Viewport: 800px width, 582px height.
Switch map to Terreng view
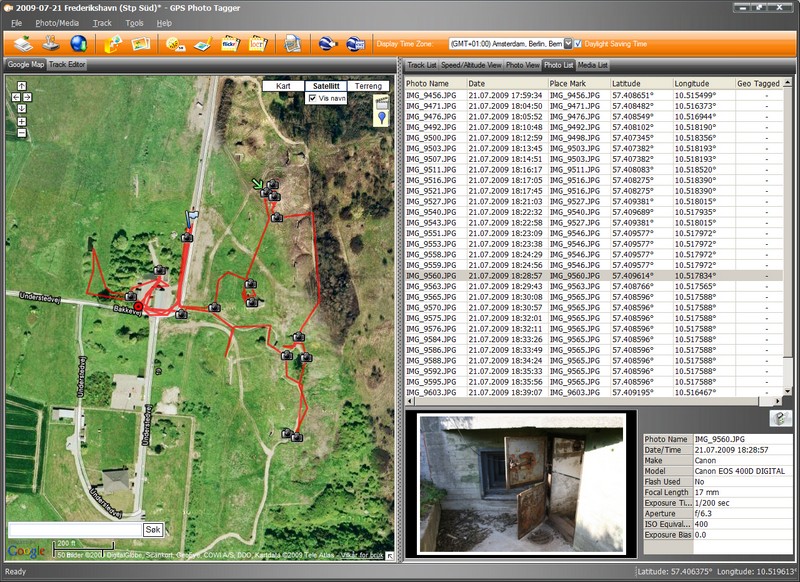click(x=369, y=86)
